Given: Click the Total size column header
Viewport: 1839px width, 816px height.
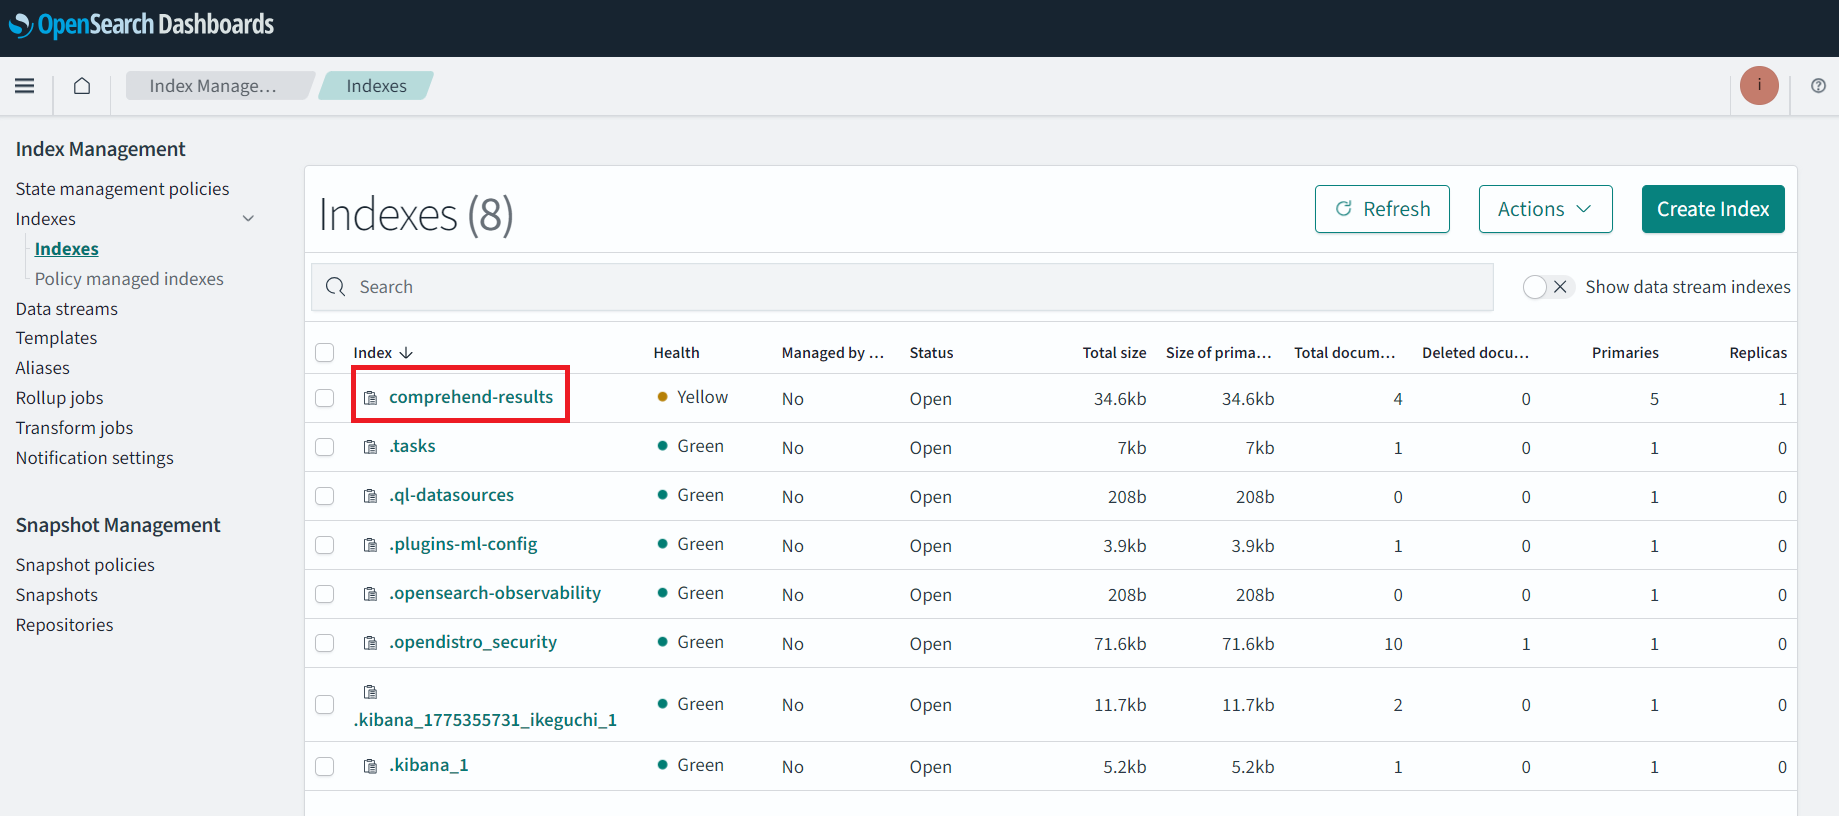Looking at the screenshot, I should pos(1114,353).
